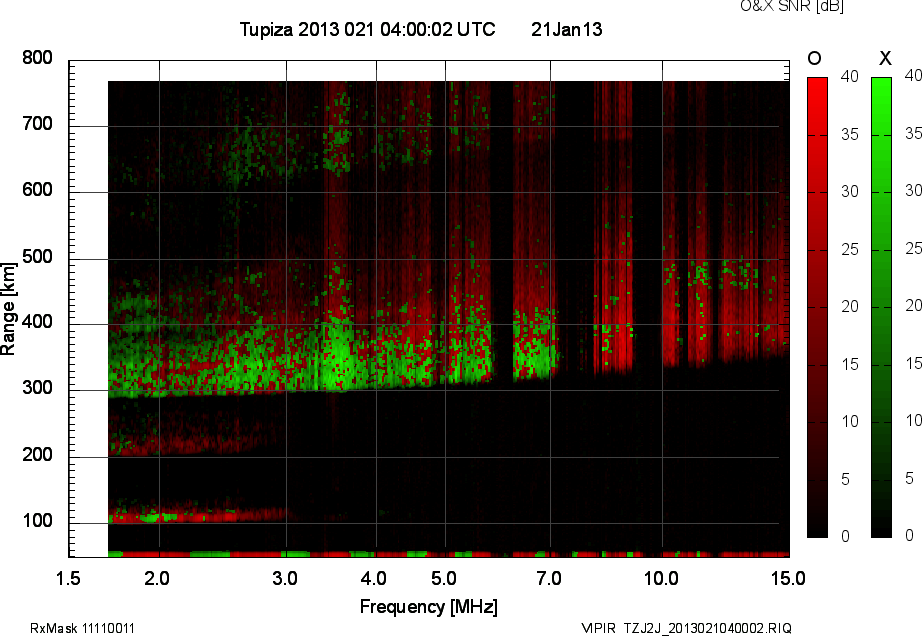Click the 10.0 frequency tick label
This screenshot has width=922, height=636.
[x=661, y=579]
